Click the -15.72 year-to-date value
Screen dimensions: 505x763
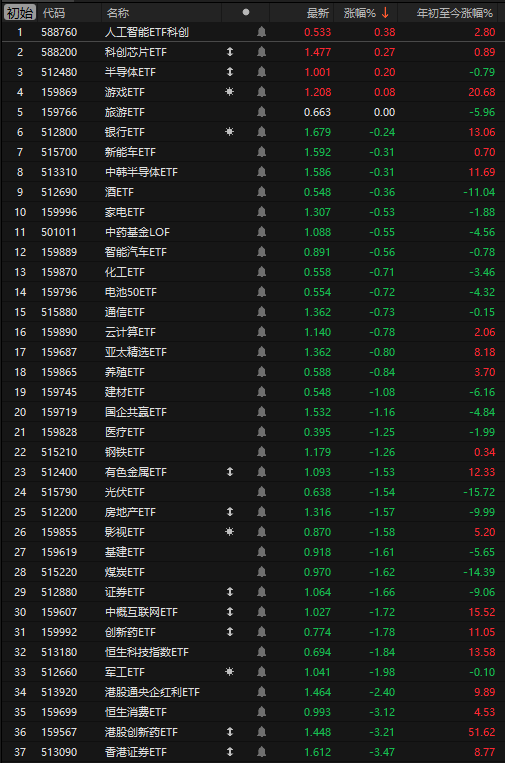[479, 492]
